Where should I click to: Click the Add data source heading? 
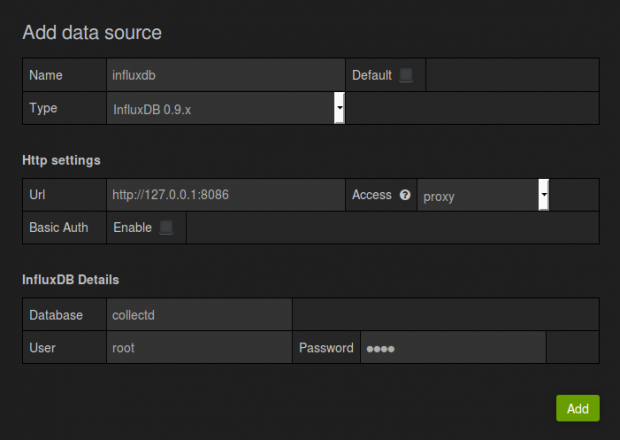[92, 32]
